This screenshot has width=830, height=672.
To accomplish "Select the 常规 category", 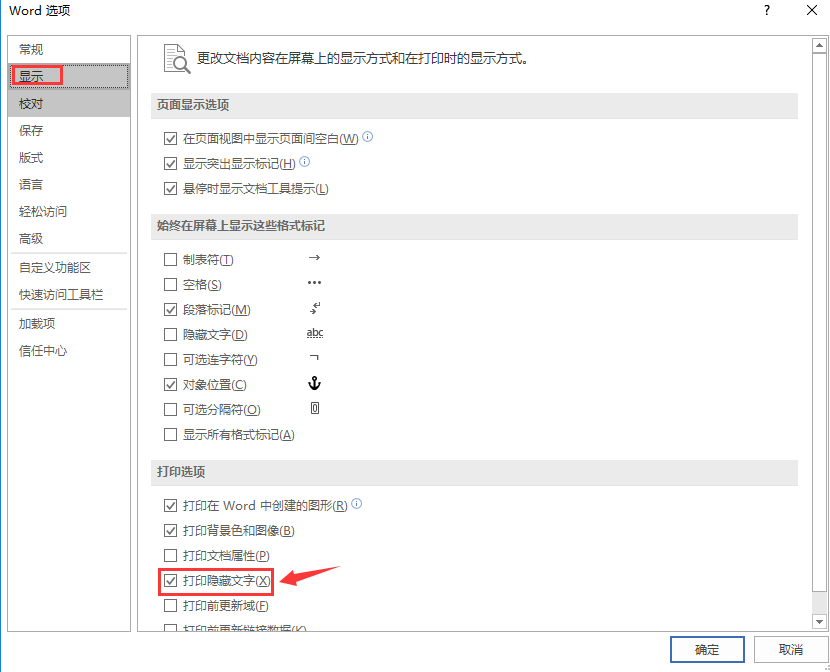I will point(69,50).
